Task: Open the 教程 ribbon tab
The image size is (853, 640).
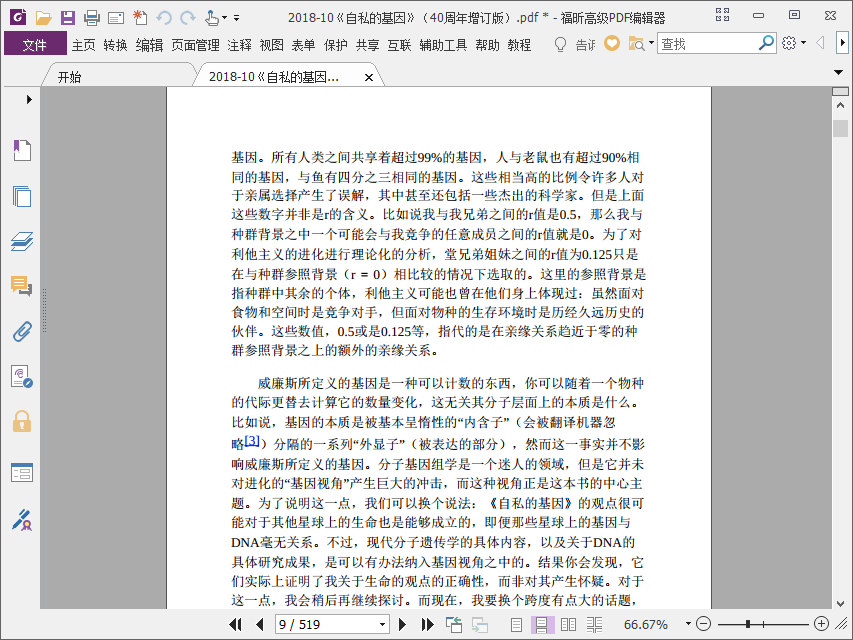Action: [x=519, y=45]
